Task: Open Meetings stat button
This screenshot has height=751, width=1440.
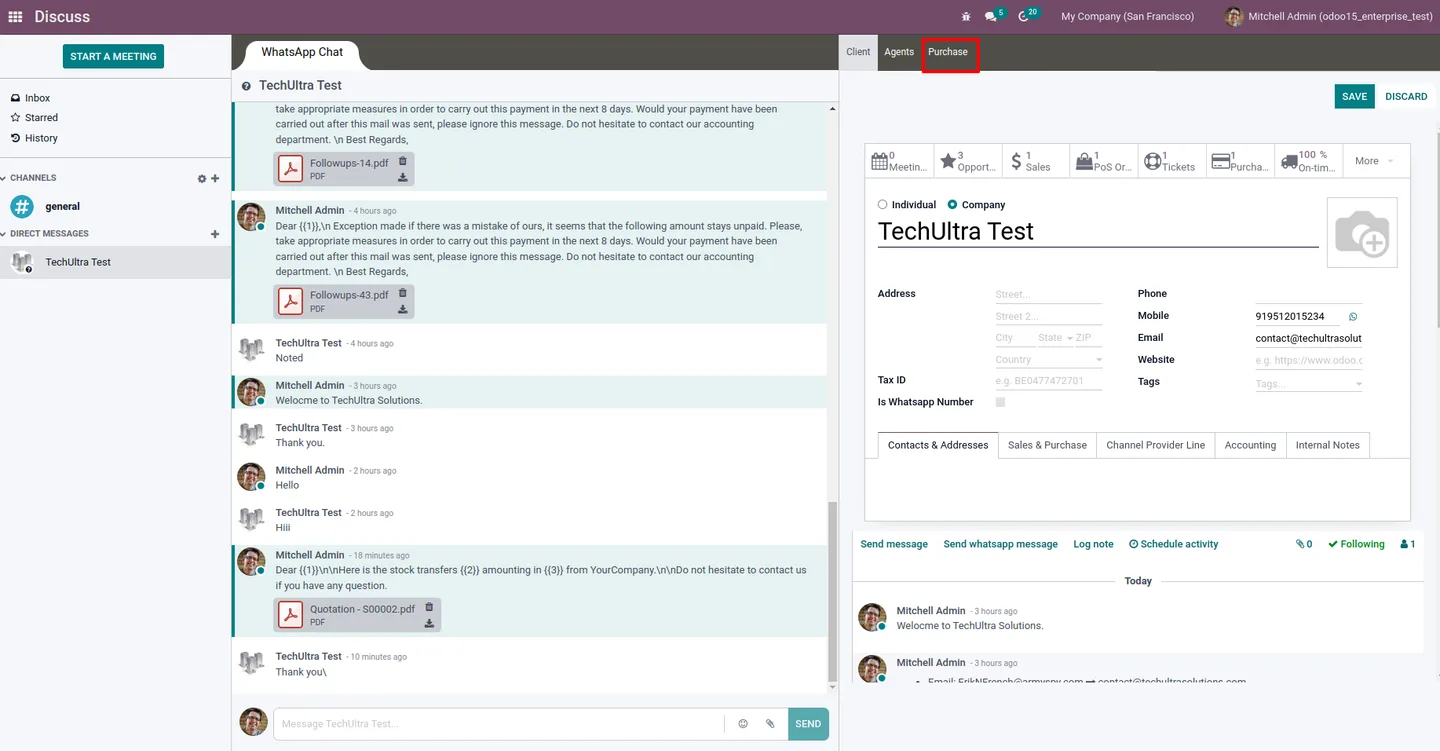Action: point(899,161)
